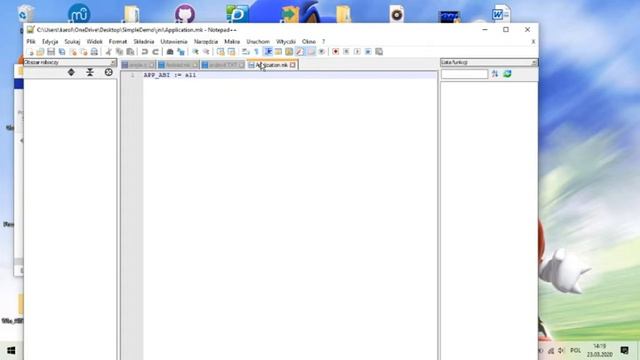This screenshot has width=640, height=360.
Task: Cut the selection using the scissors icon
Action: pyautogui.click(x=109, y=52)
